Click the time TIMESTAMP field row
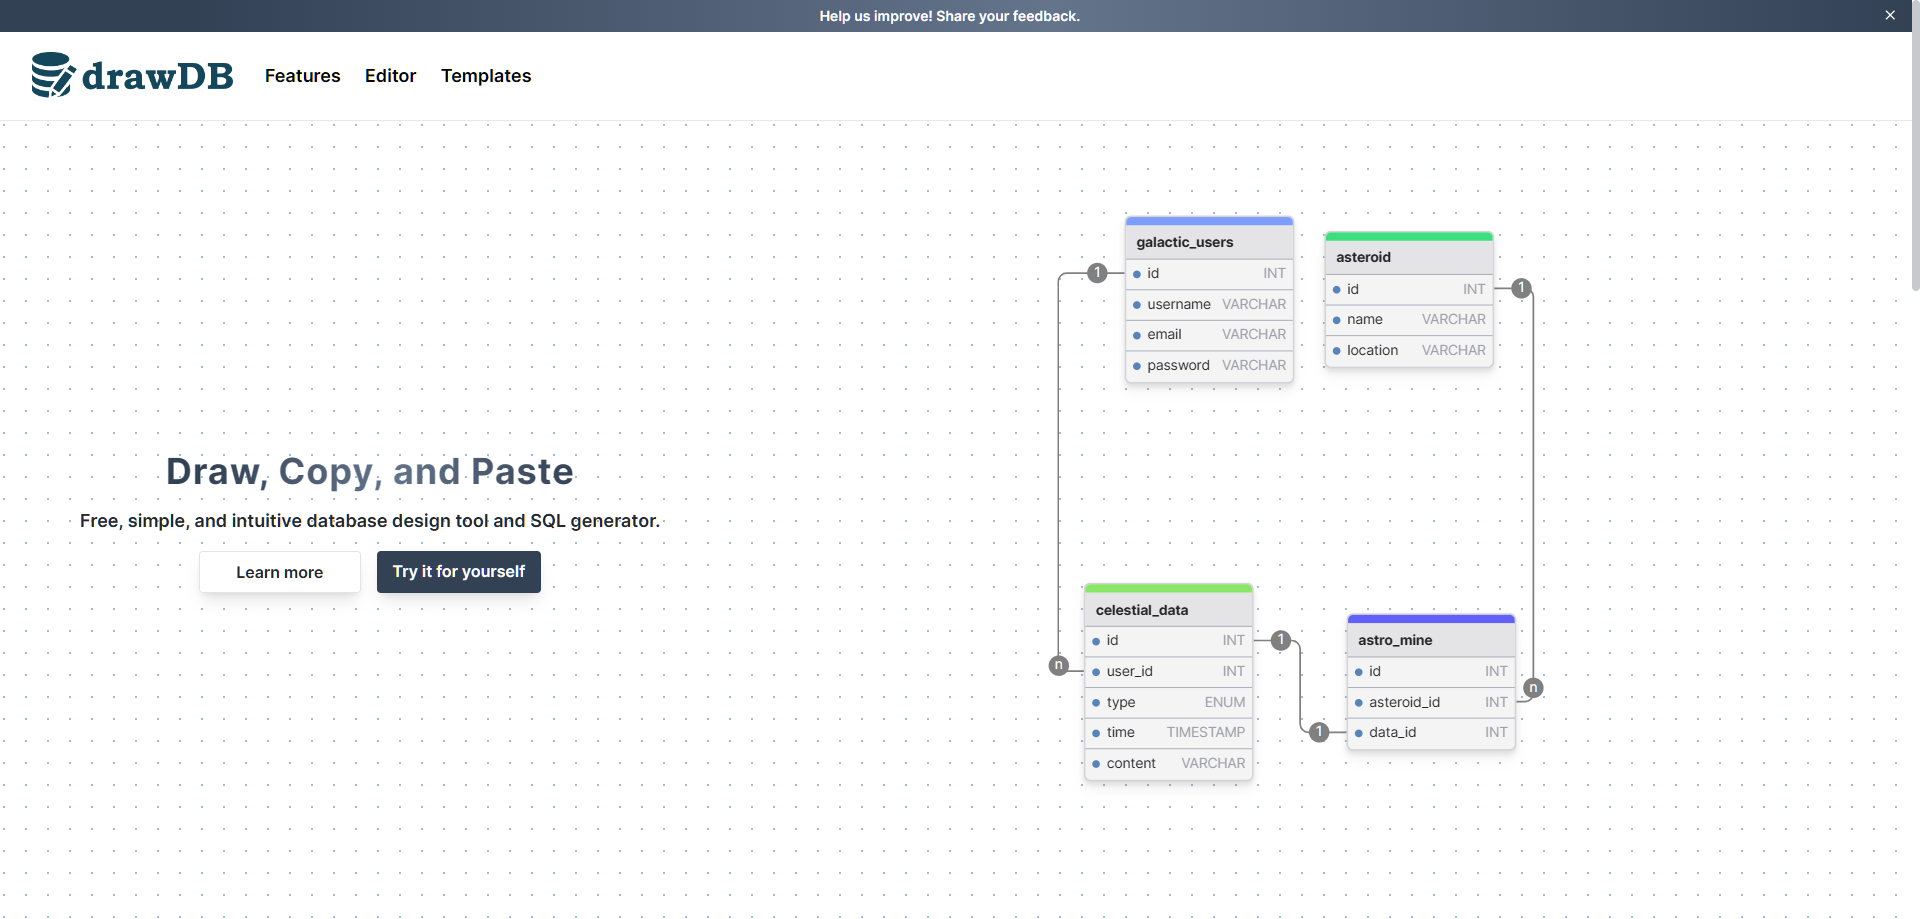This screenshot has height=919, width=1920. tap(1168, 733)
